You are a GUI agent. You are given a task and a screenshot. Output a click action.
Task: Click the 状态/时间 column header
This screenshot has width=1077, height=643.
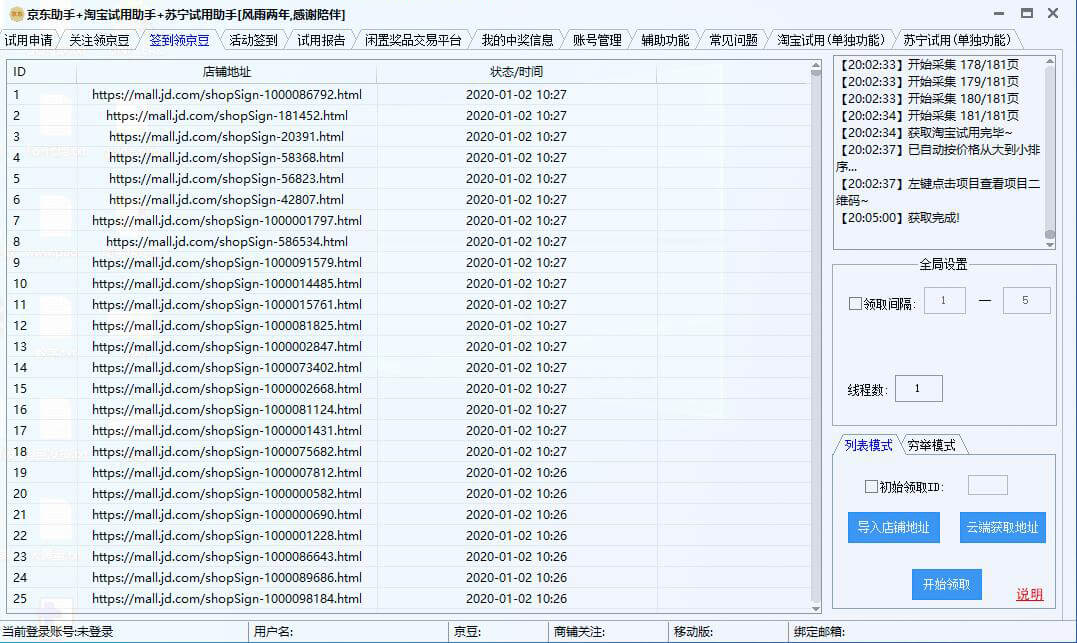[x=517, y=71]
